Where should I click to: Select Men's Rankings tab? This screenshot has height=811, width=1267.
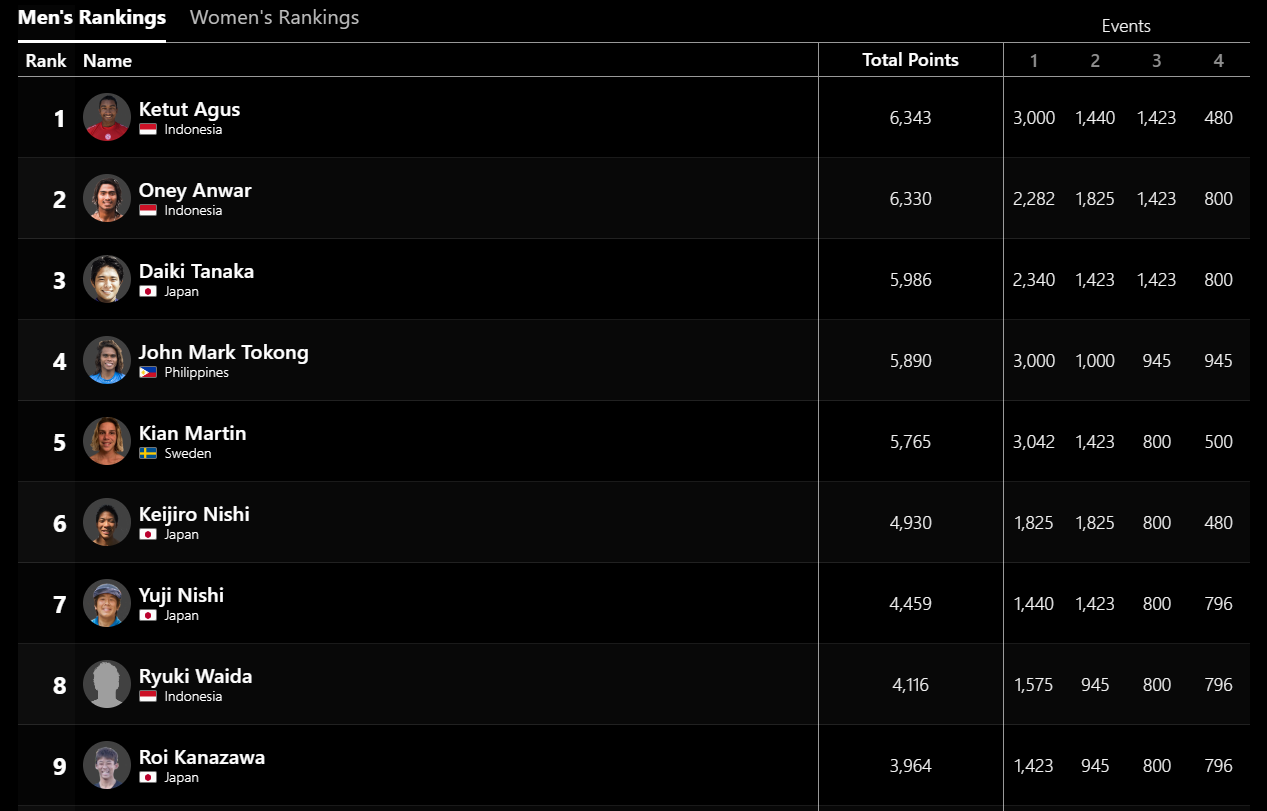(x=92, y=18)
